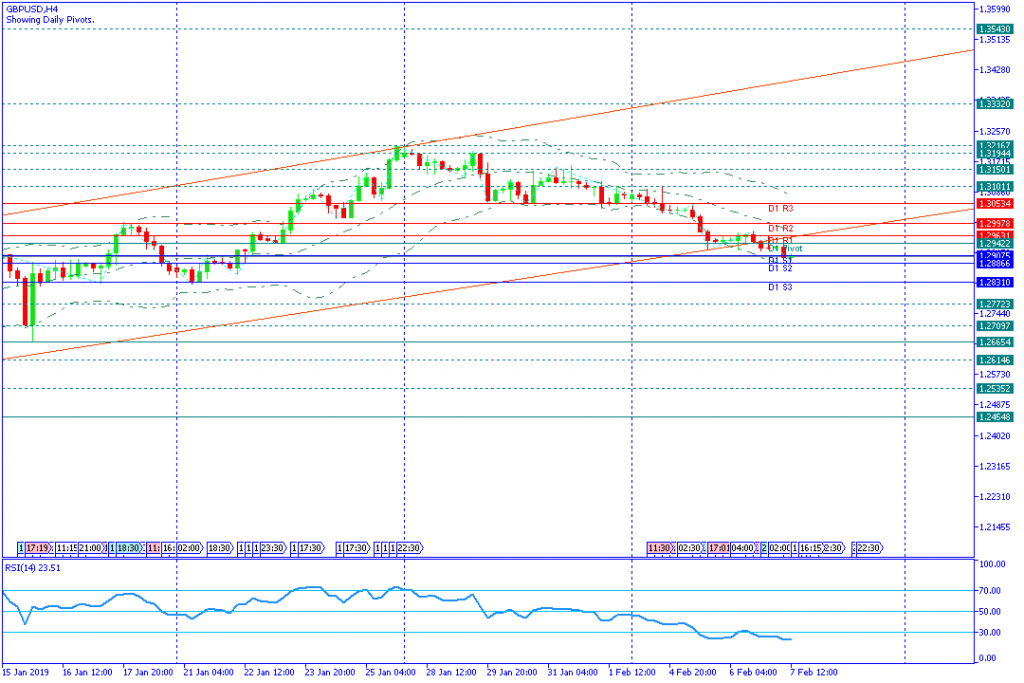Click the red 1.30534 price label
Screen dimensions: 1024x683
(996, 204)
